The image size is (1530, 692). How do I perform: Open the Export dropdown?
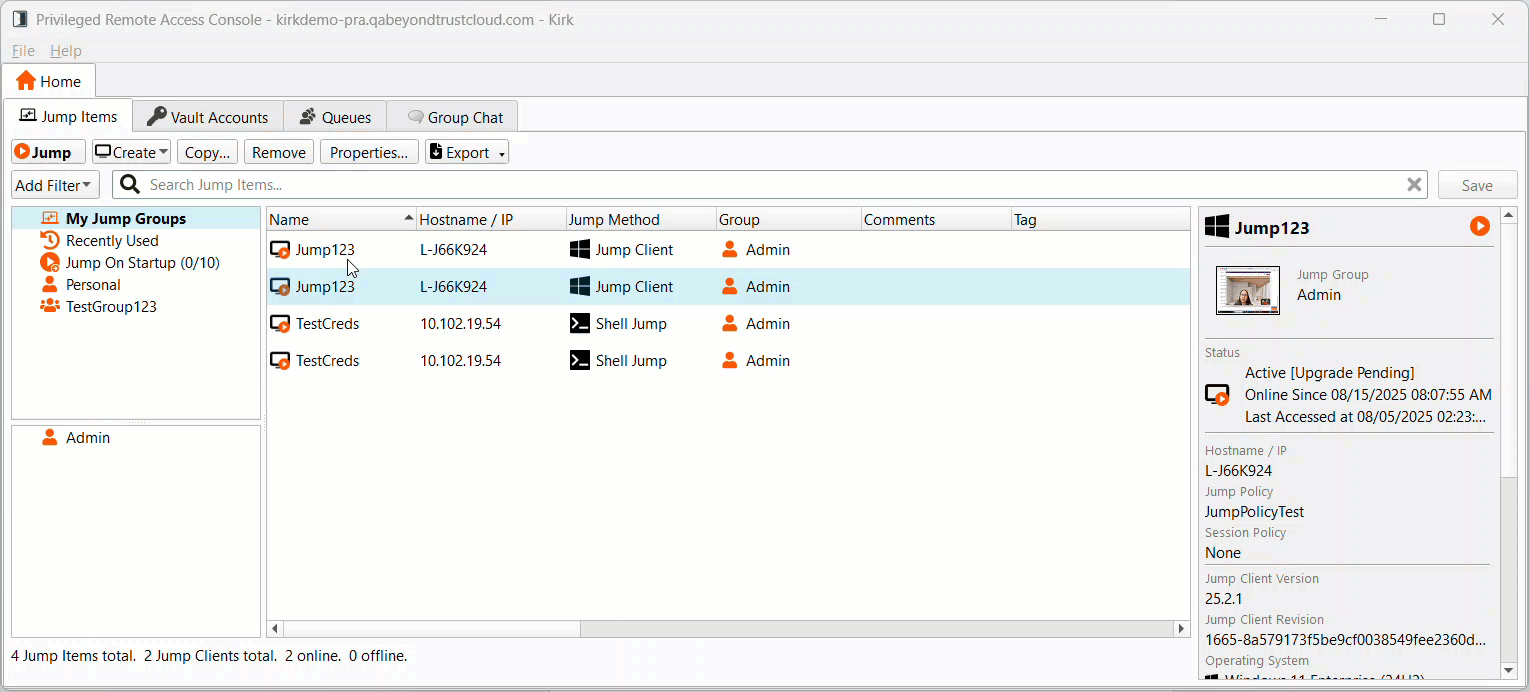467,152
